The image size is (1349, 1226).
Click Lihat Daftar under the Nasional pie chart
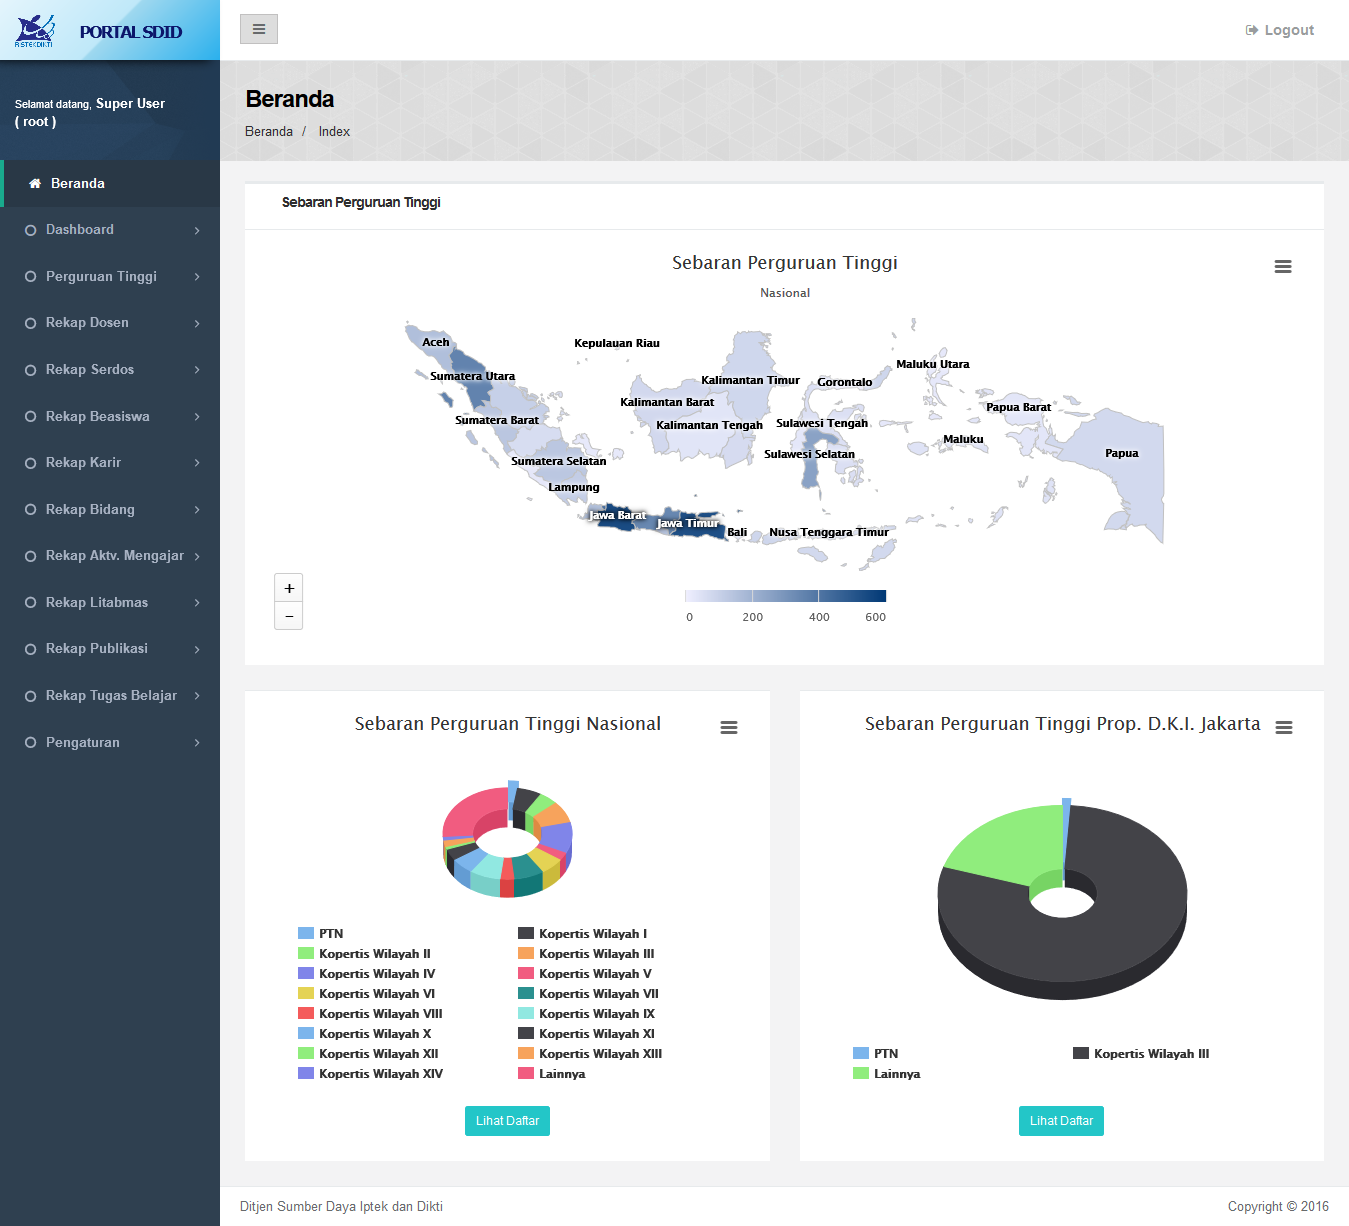click(x=507, y=1120)
